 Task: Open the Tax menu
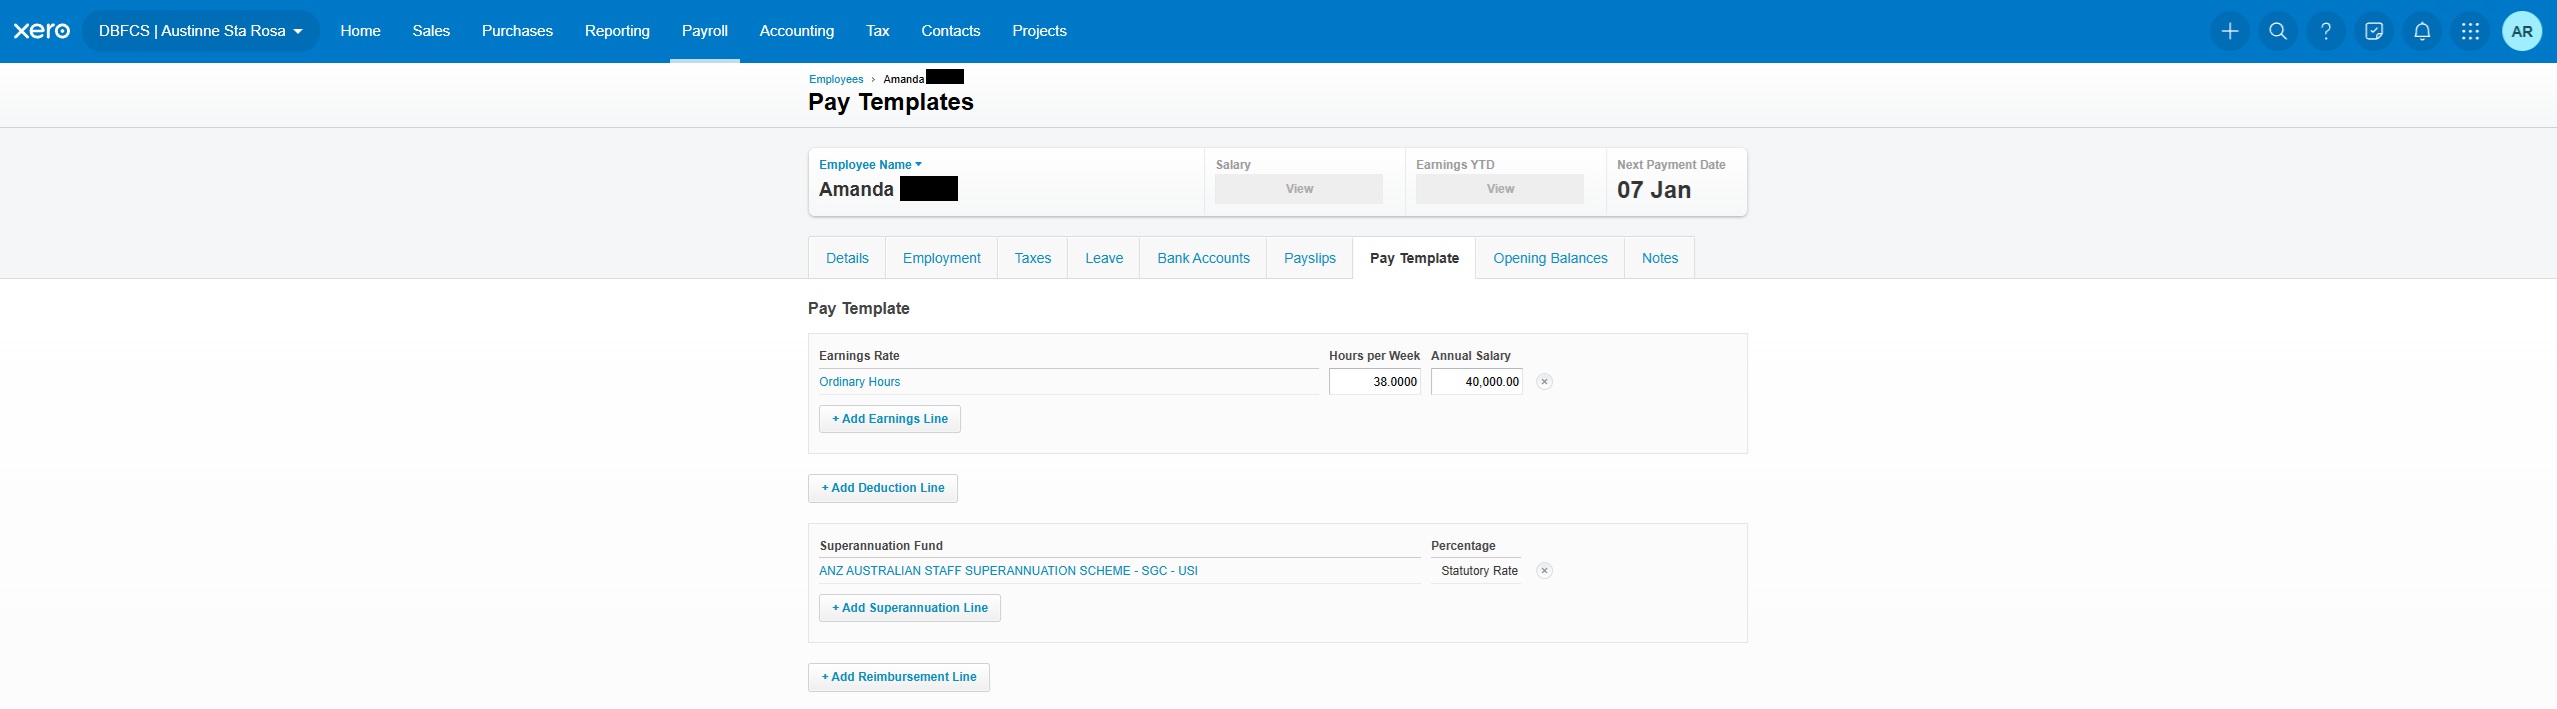(877, 31)
